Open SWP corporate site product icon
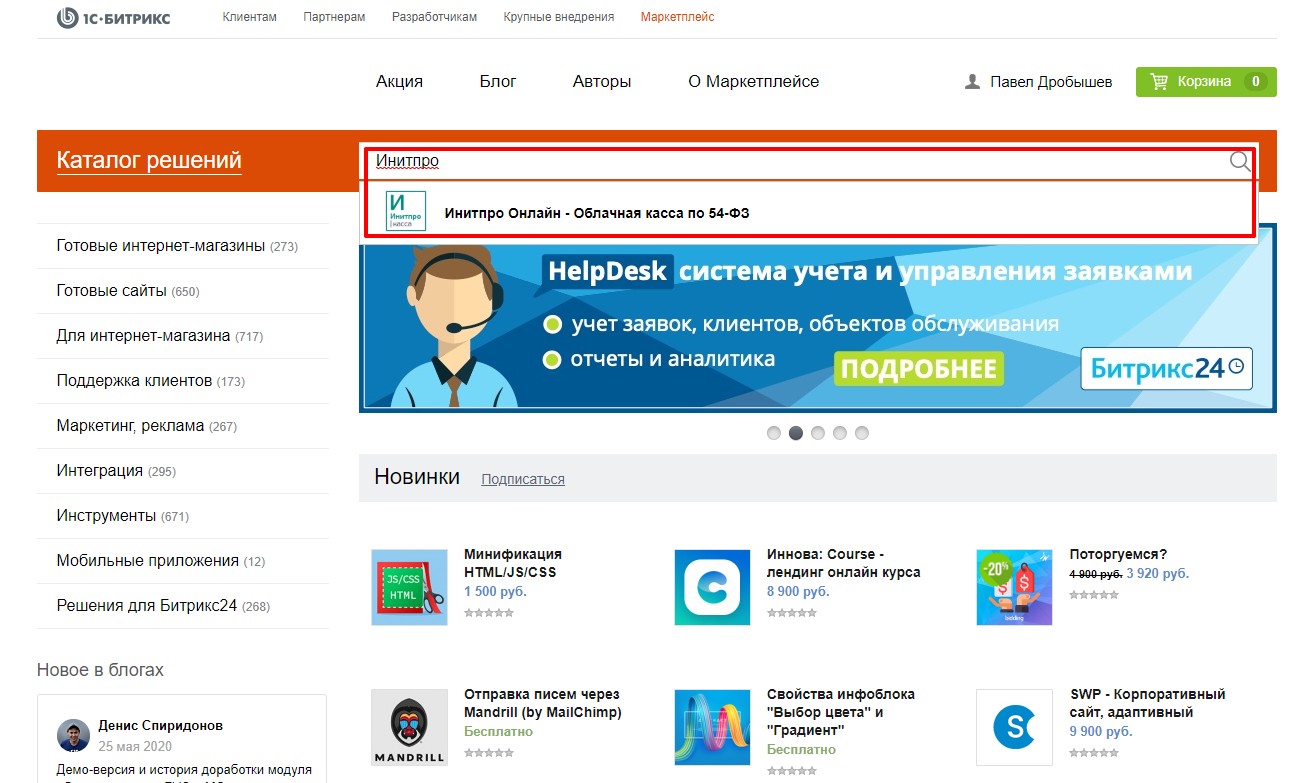The image size is (1310, 783). pyautogui.click(x=1014, y=727)
